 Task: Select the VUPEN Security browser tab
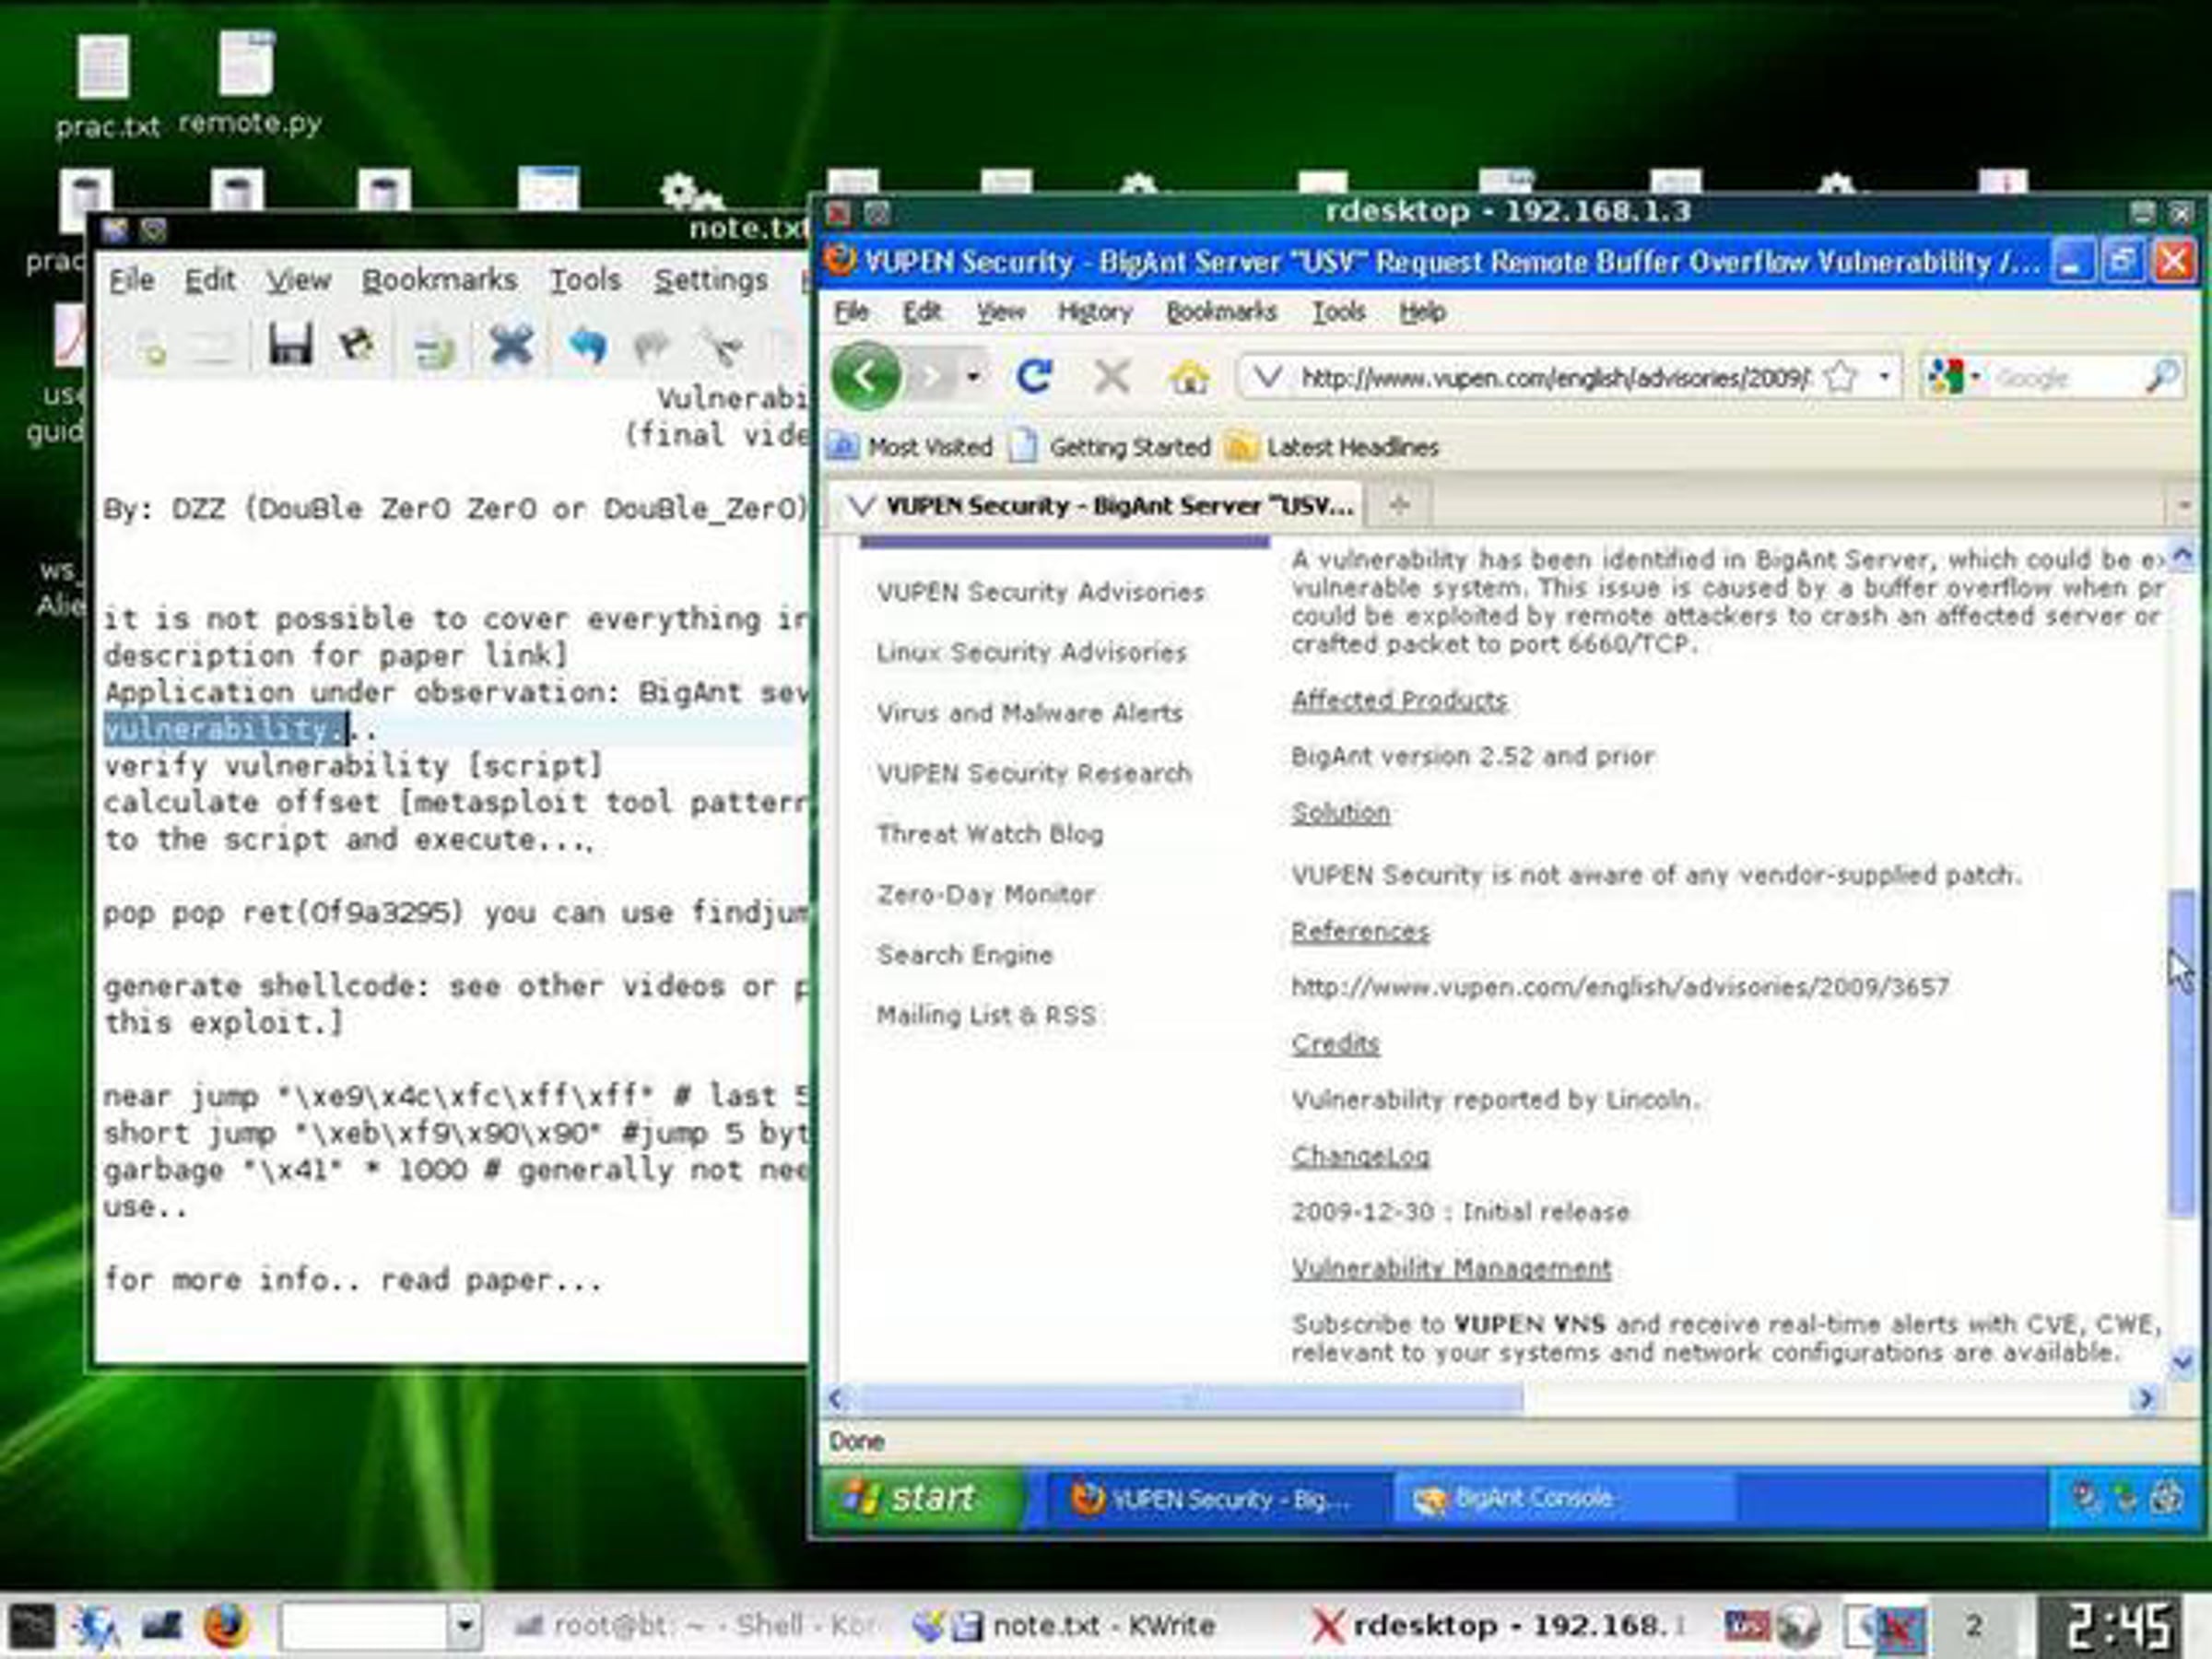pos(1098,505)
